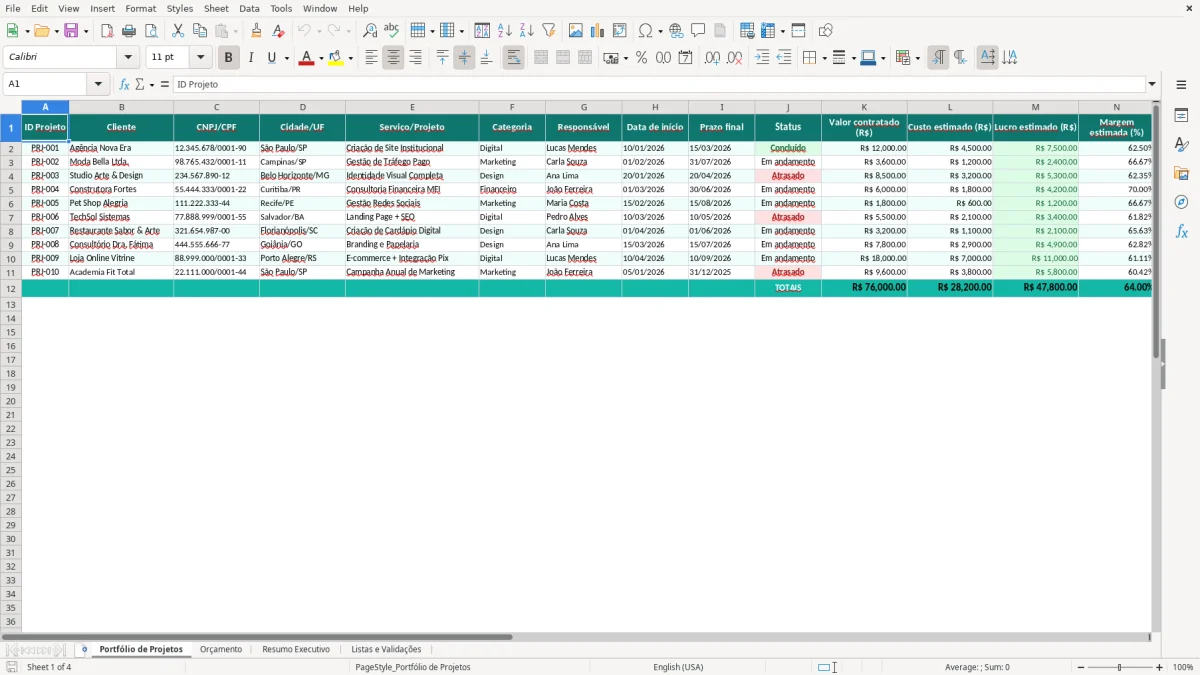Click the Define Print Area icon
This screenshot has width=1200, height=675.
point(747,31)
